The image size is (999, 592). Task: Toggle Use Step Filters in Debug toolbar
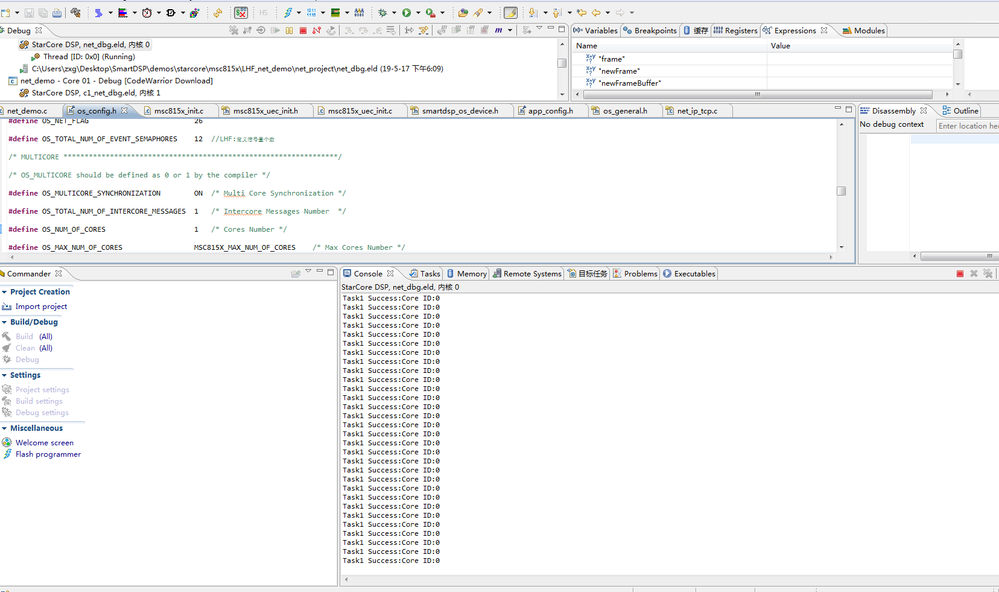(423, 30)
